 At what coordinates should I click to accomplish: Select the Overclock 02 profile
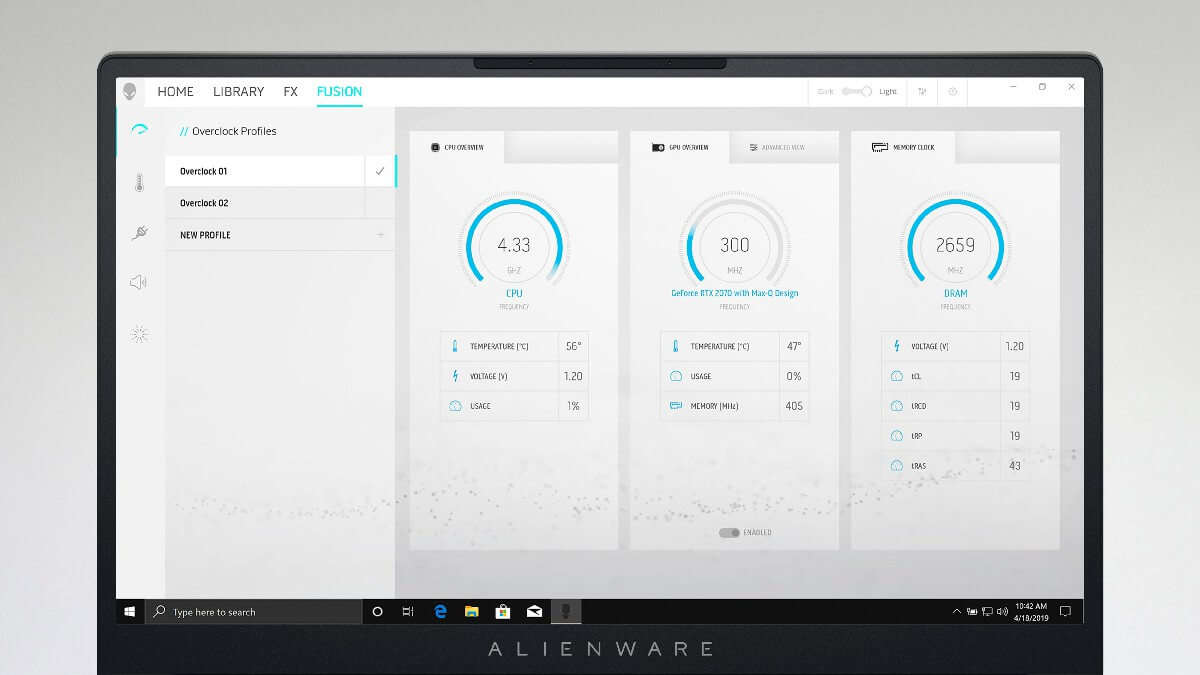pos(265,203)
